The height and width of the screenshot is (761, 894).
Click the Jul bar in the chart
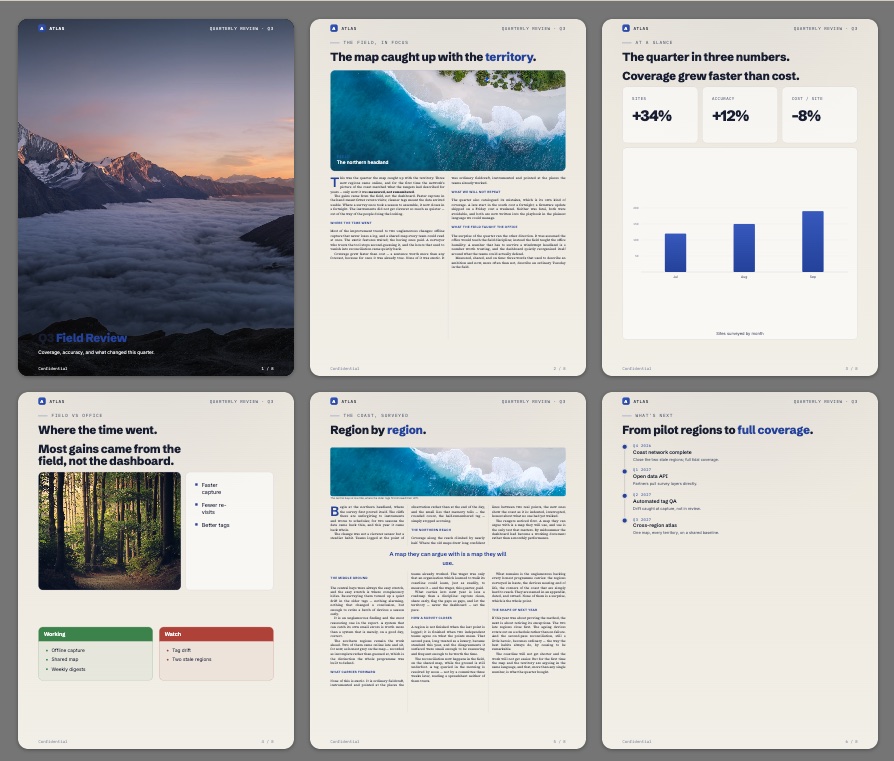click(x=675, y=253)
